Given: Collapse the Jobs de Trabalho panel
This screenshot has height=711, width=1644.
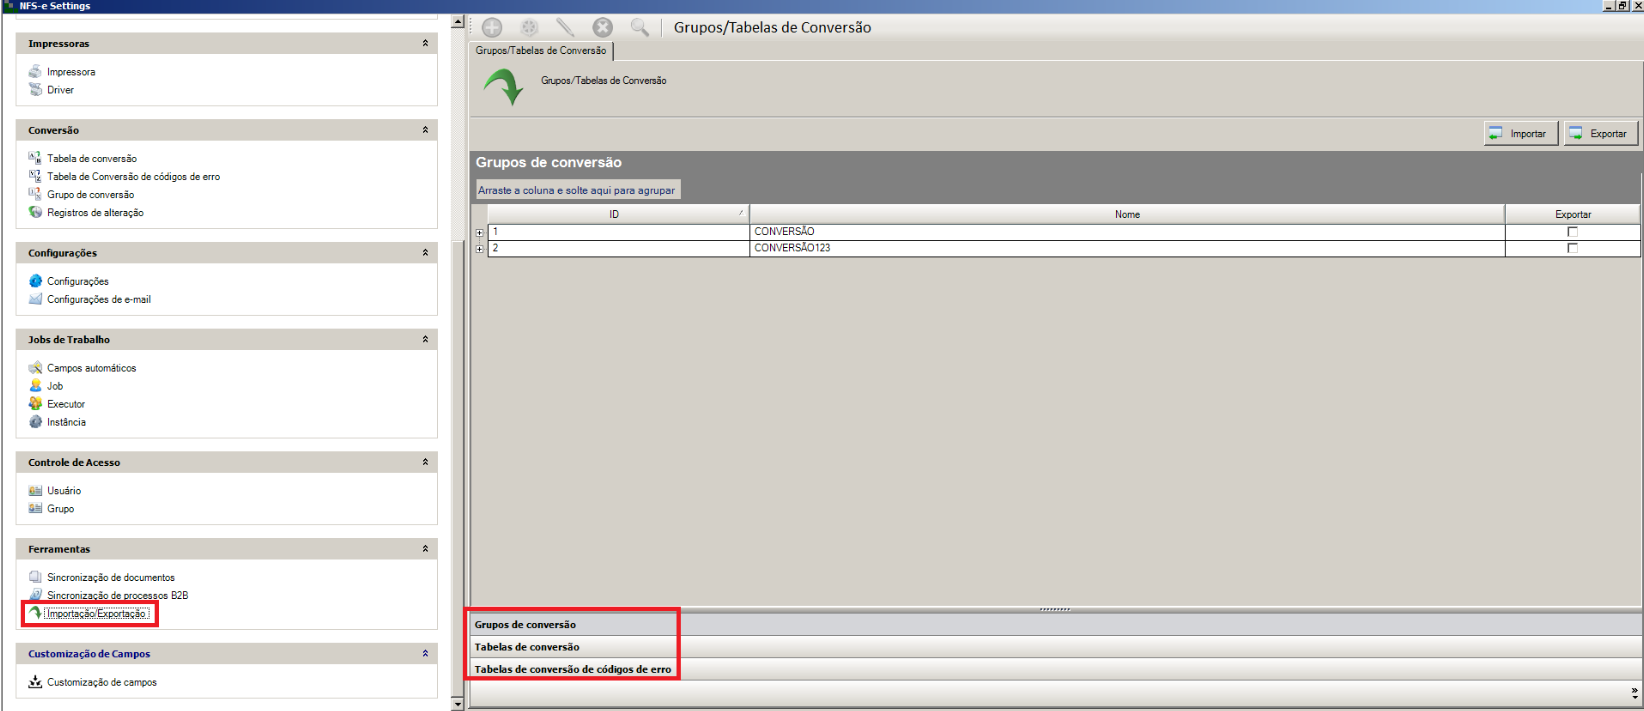Looking at the screenshot, I should pos(425,340).
